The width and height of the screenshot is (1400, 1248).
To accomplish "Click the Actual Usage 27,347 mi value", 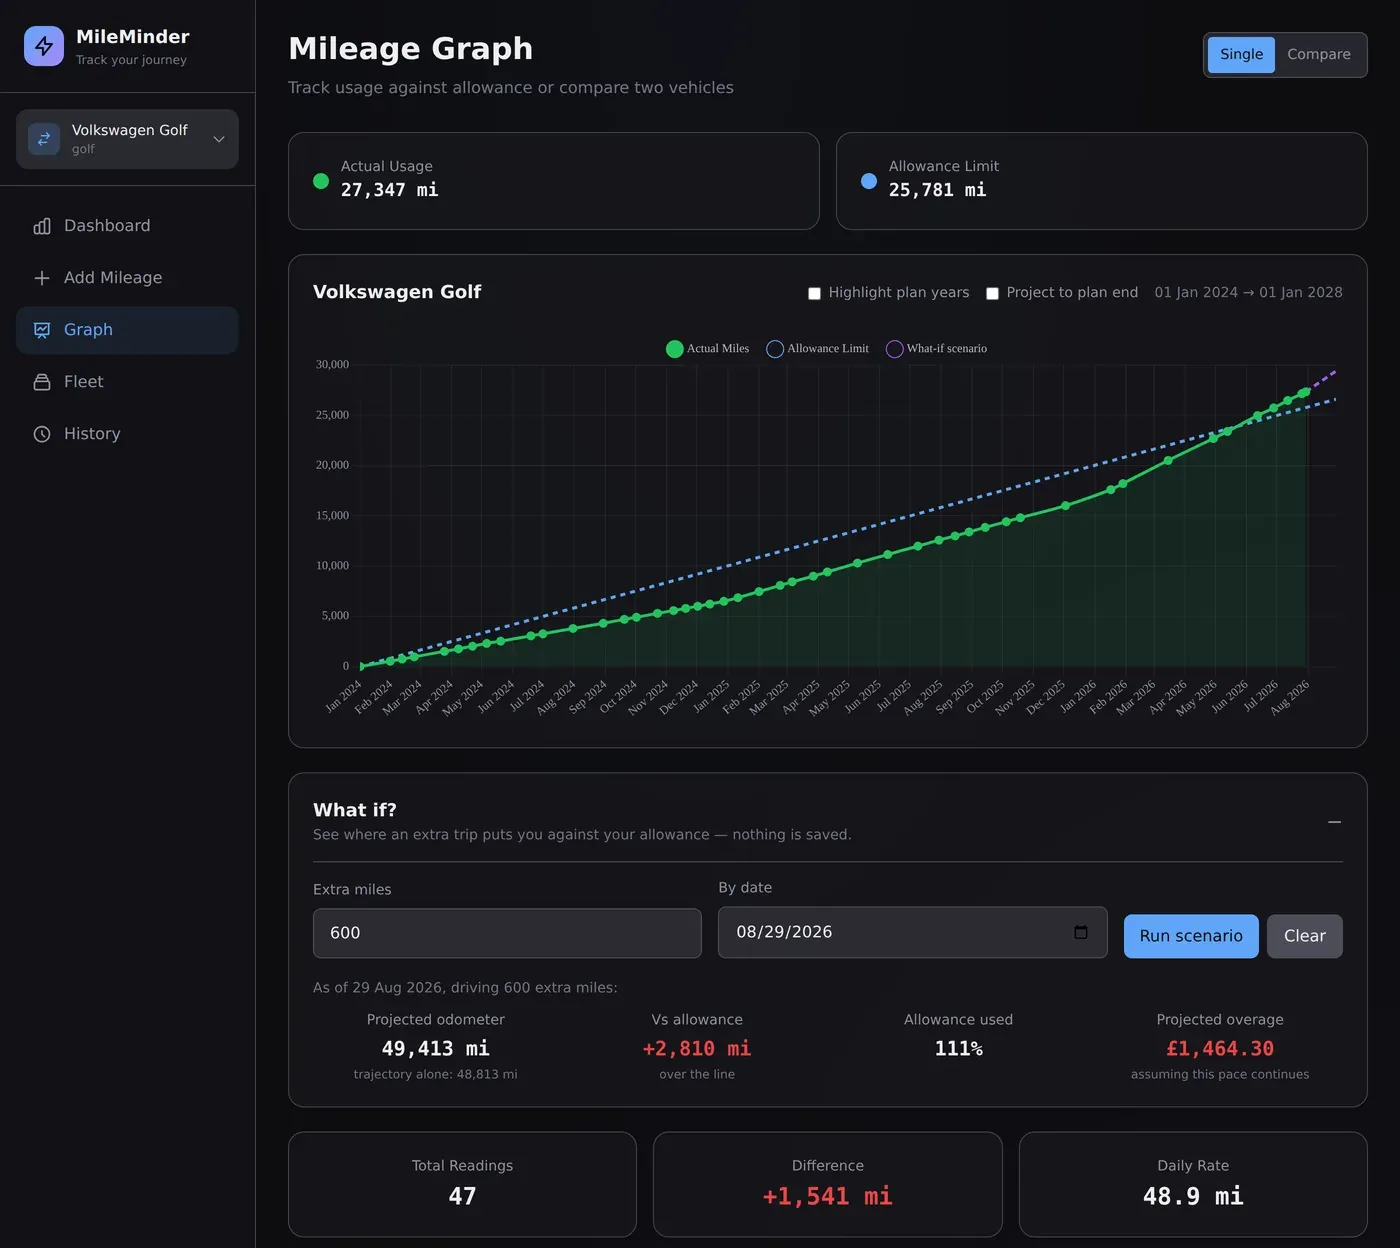I will pyautogui.click(x=389, y=190).
